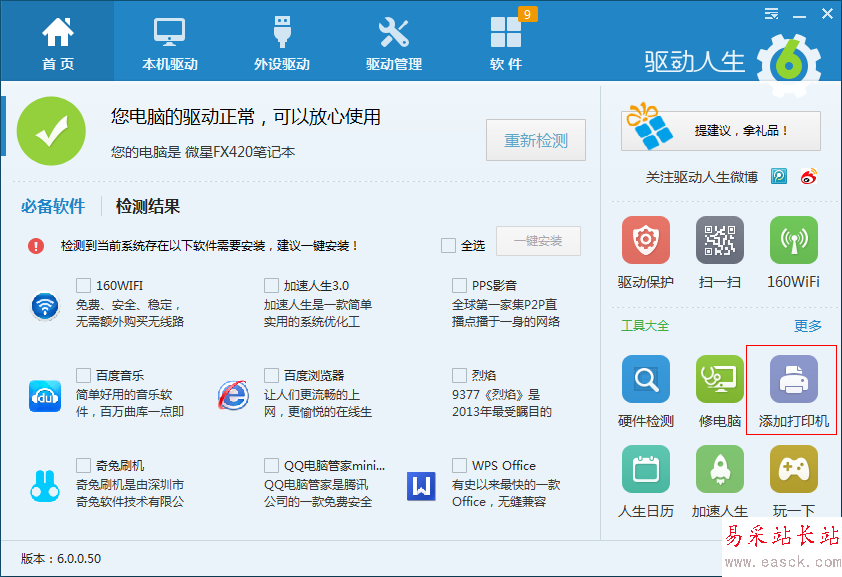Screen dimensions: 842x577
Task: Open 添加打印机 printer tool
Action: point(794,379)
